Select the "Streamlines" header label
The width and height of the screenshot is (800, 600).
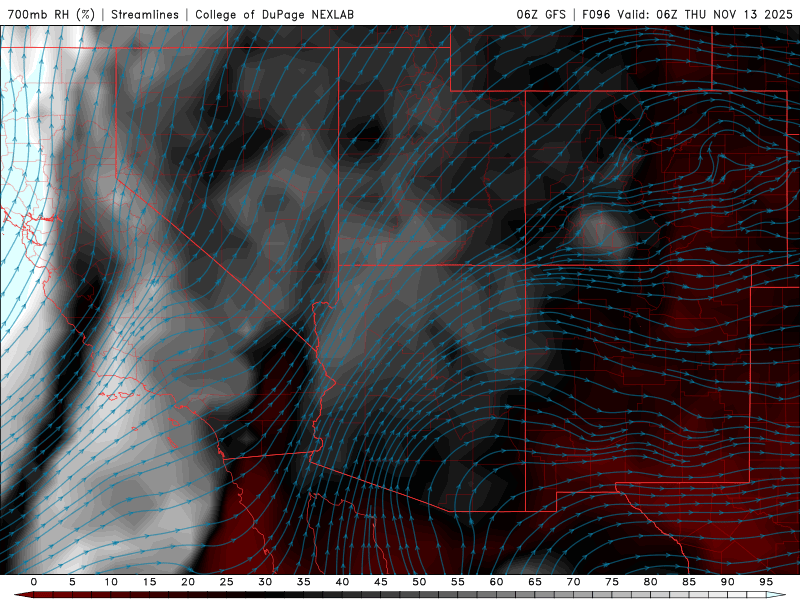coord(145,14)
